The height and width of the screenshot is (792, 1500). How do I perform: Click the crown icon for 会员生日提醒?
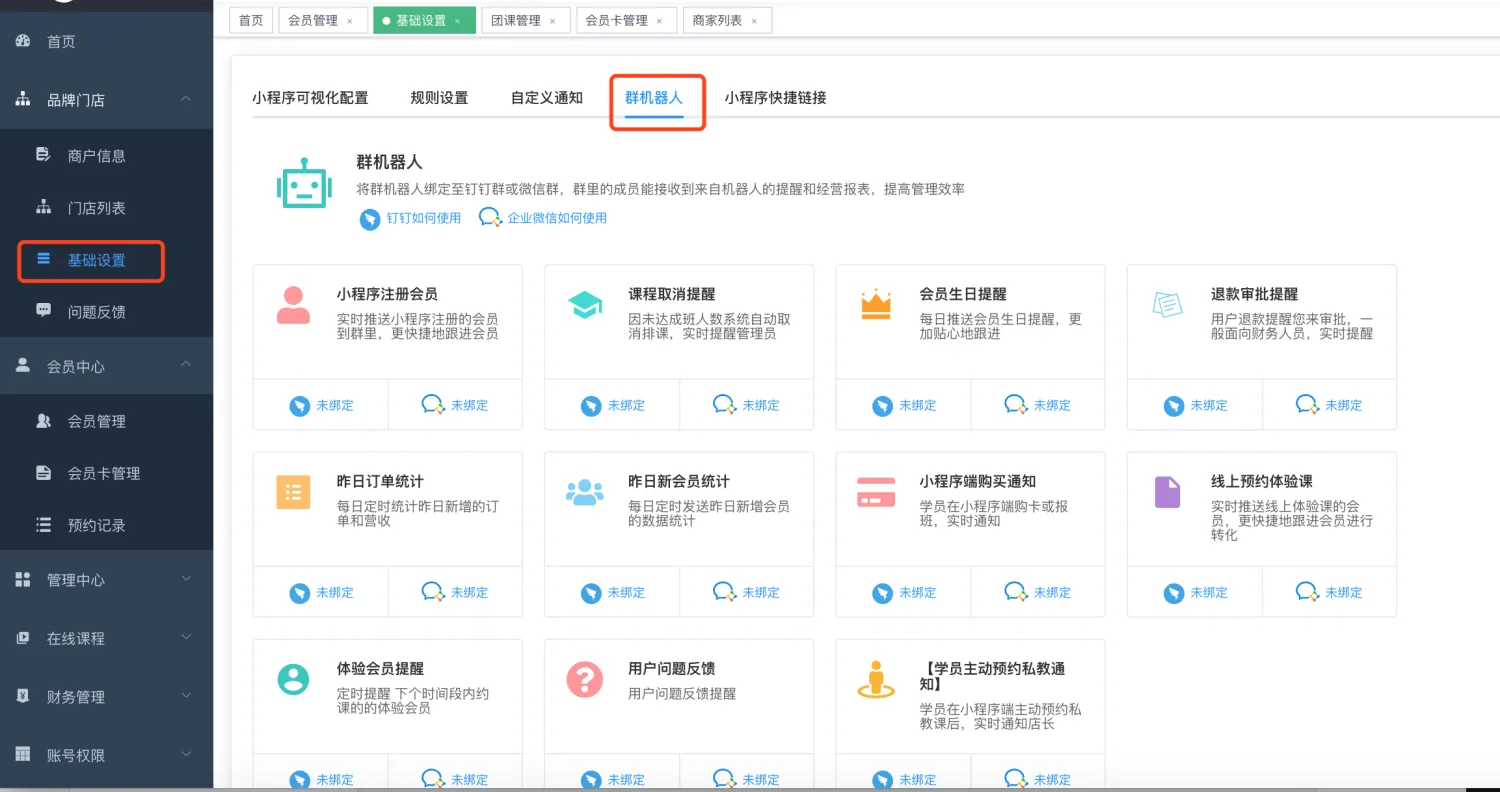click(x=876, y=305)
